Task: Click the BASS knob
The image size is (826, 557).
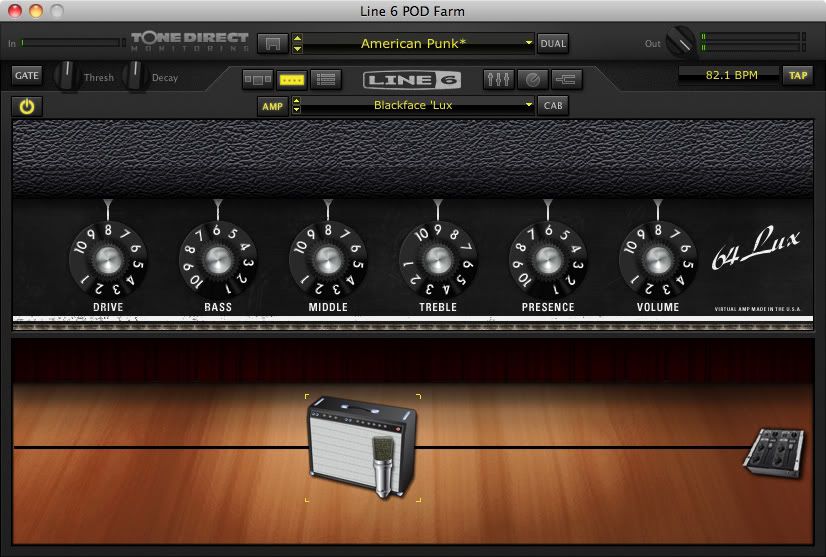Action: coord(218,260)
